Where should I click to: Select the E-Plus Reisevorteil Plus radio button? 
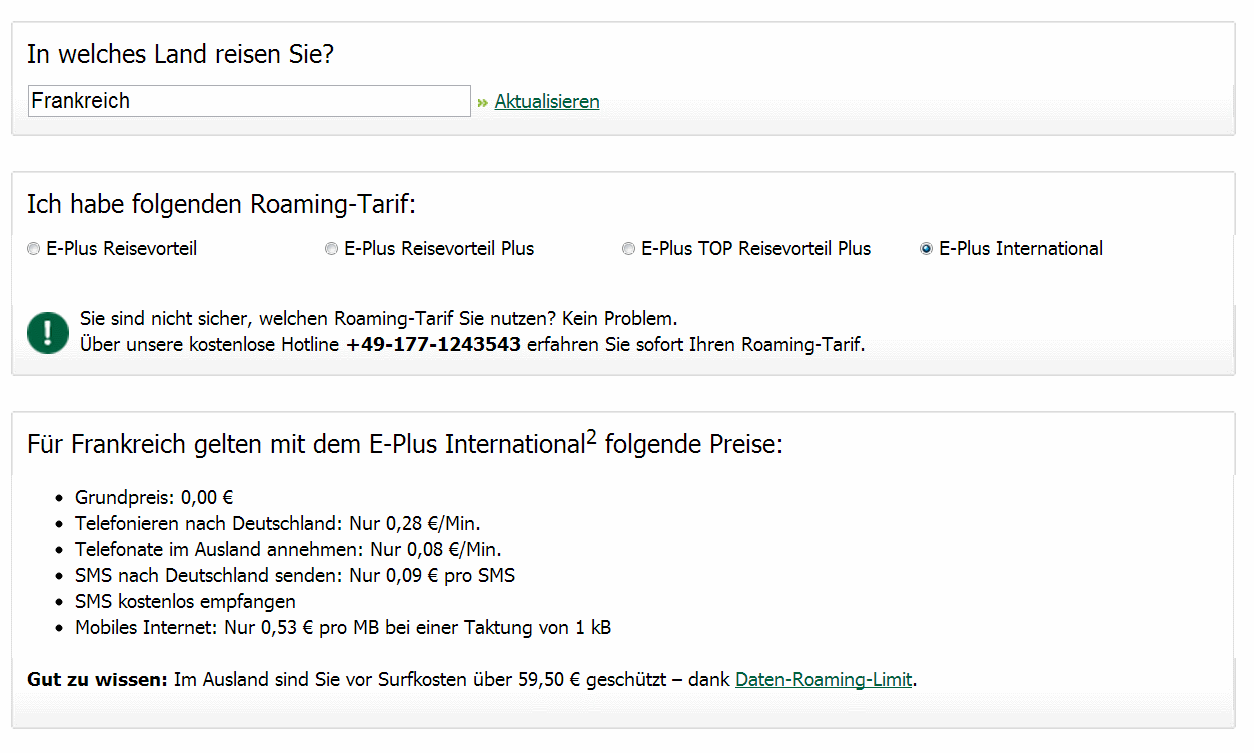pos(332,249)
